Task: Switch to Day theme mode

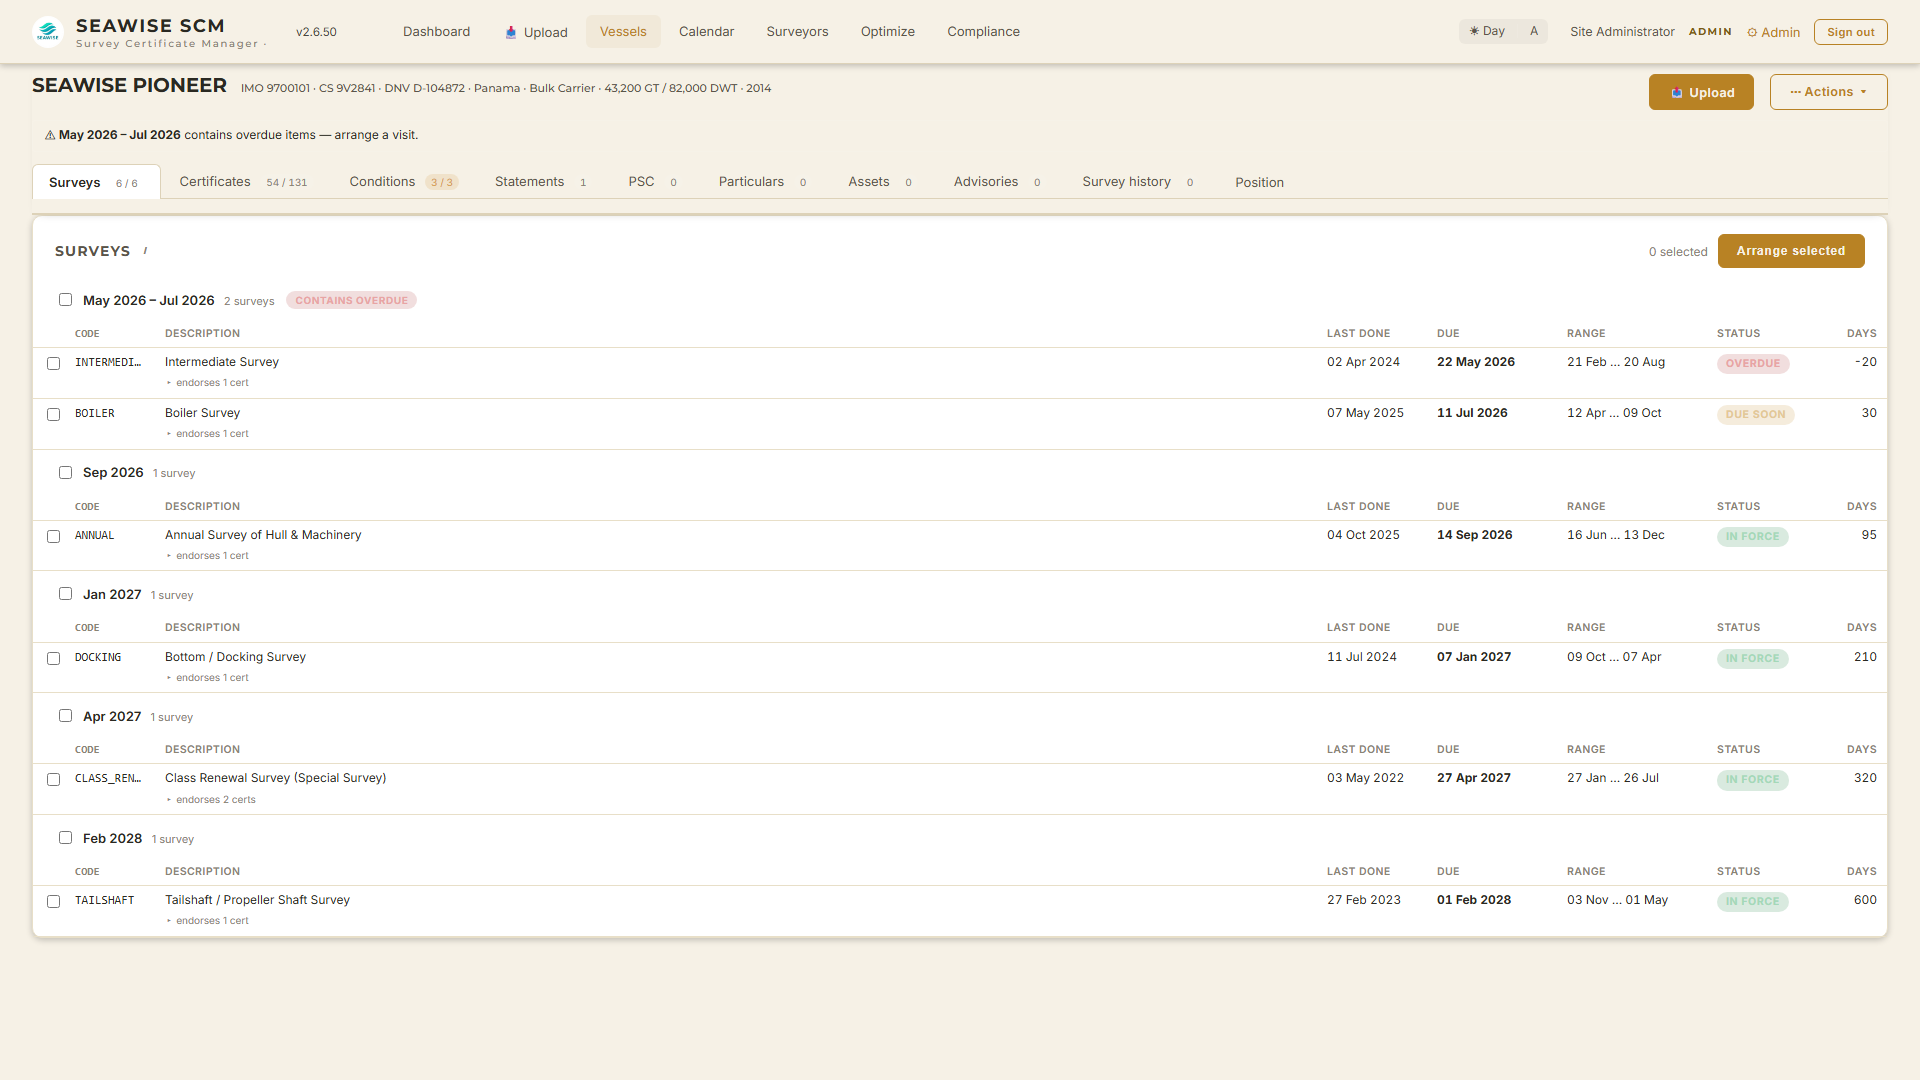Action: click(x=1488, y=32)
